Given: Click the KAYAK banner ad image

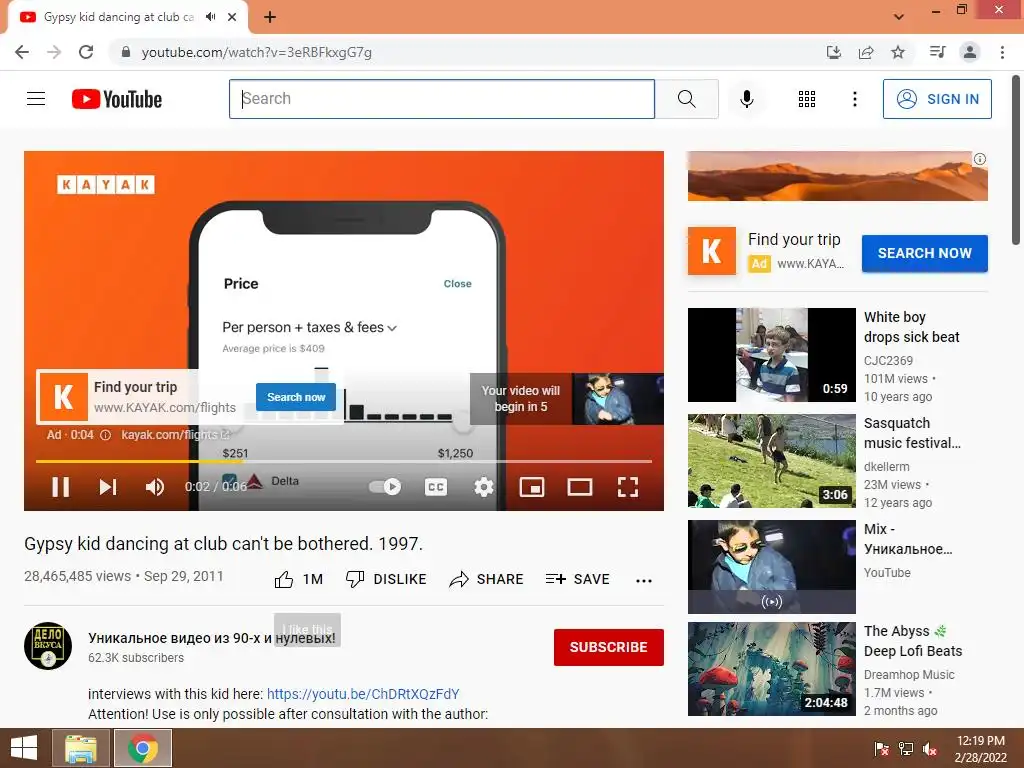Looking at the screenshot, I should [837, 176].
